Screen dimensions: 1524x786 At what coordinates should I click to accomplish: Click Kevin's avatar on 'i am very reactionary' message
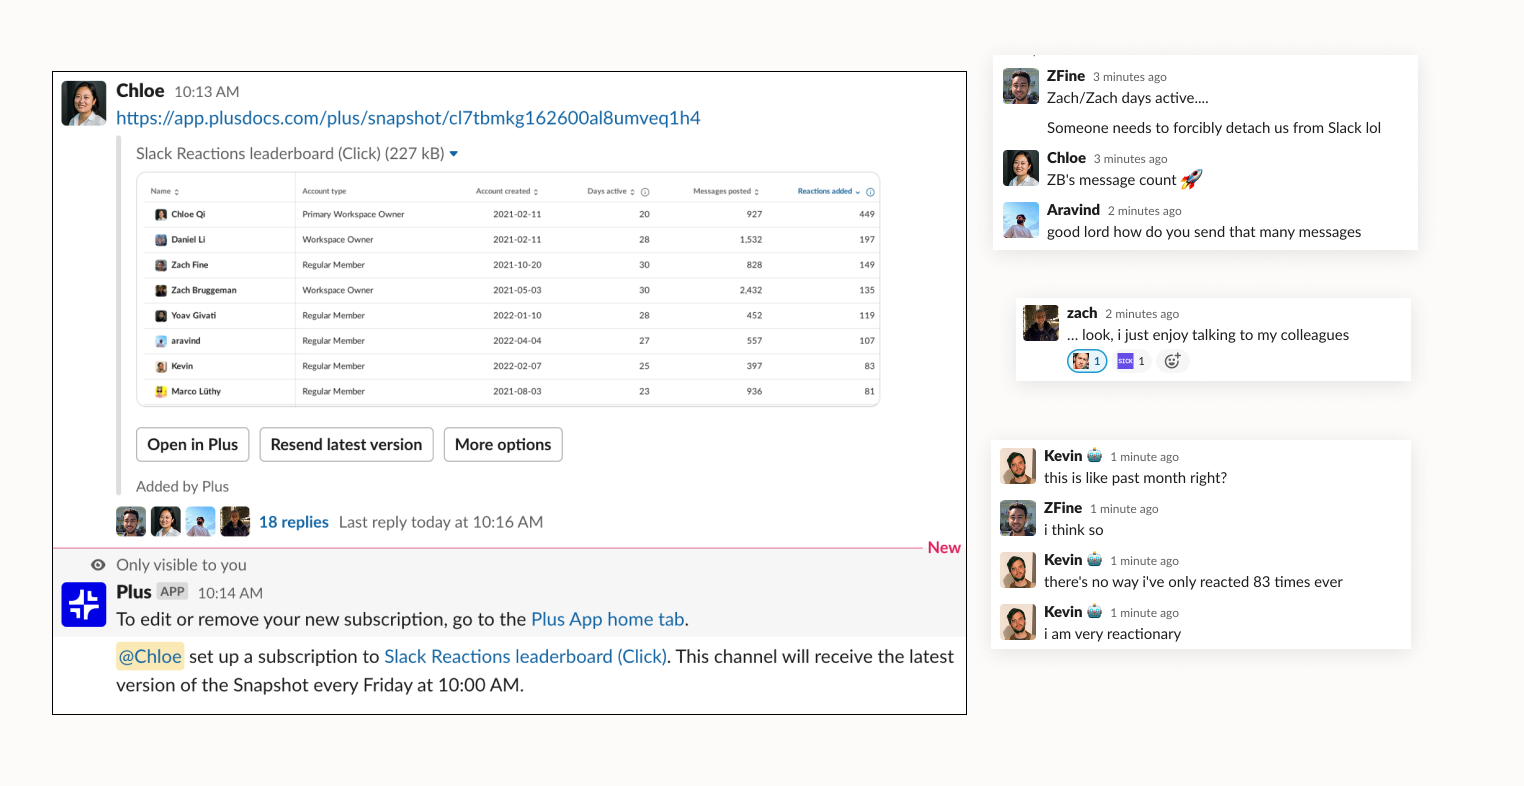1018,622
